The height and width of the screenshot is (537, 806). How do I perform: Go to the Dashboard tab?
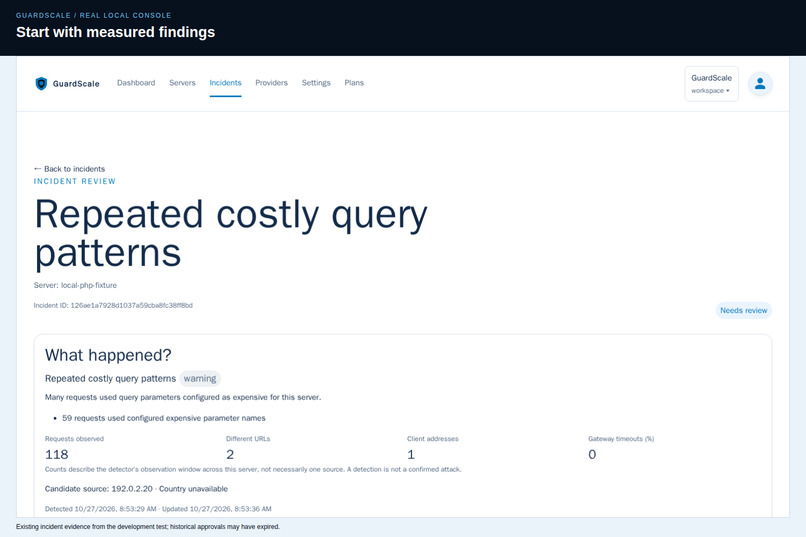pyautogui.click(x=136, y=83)
